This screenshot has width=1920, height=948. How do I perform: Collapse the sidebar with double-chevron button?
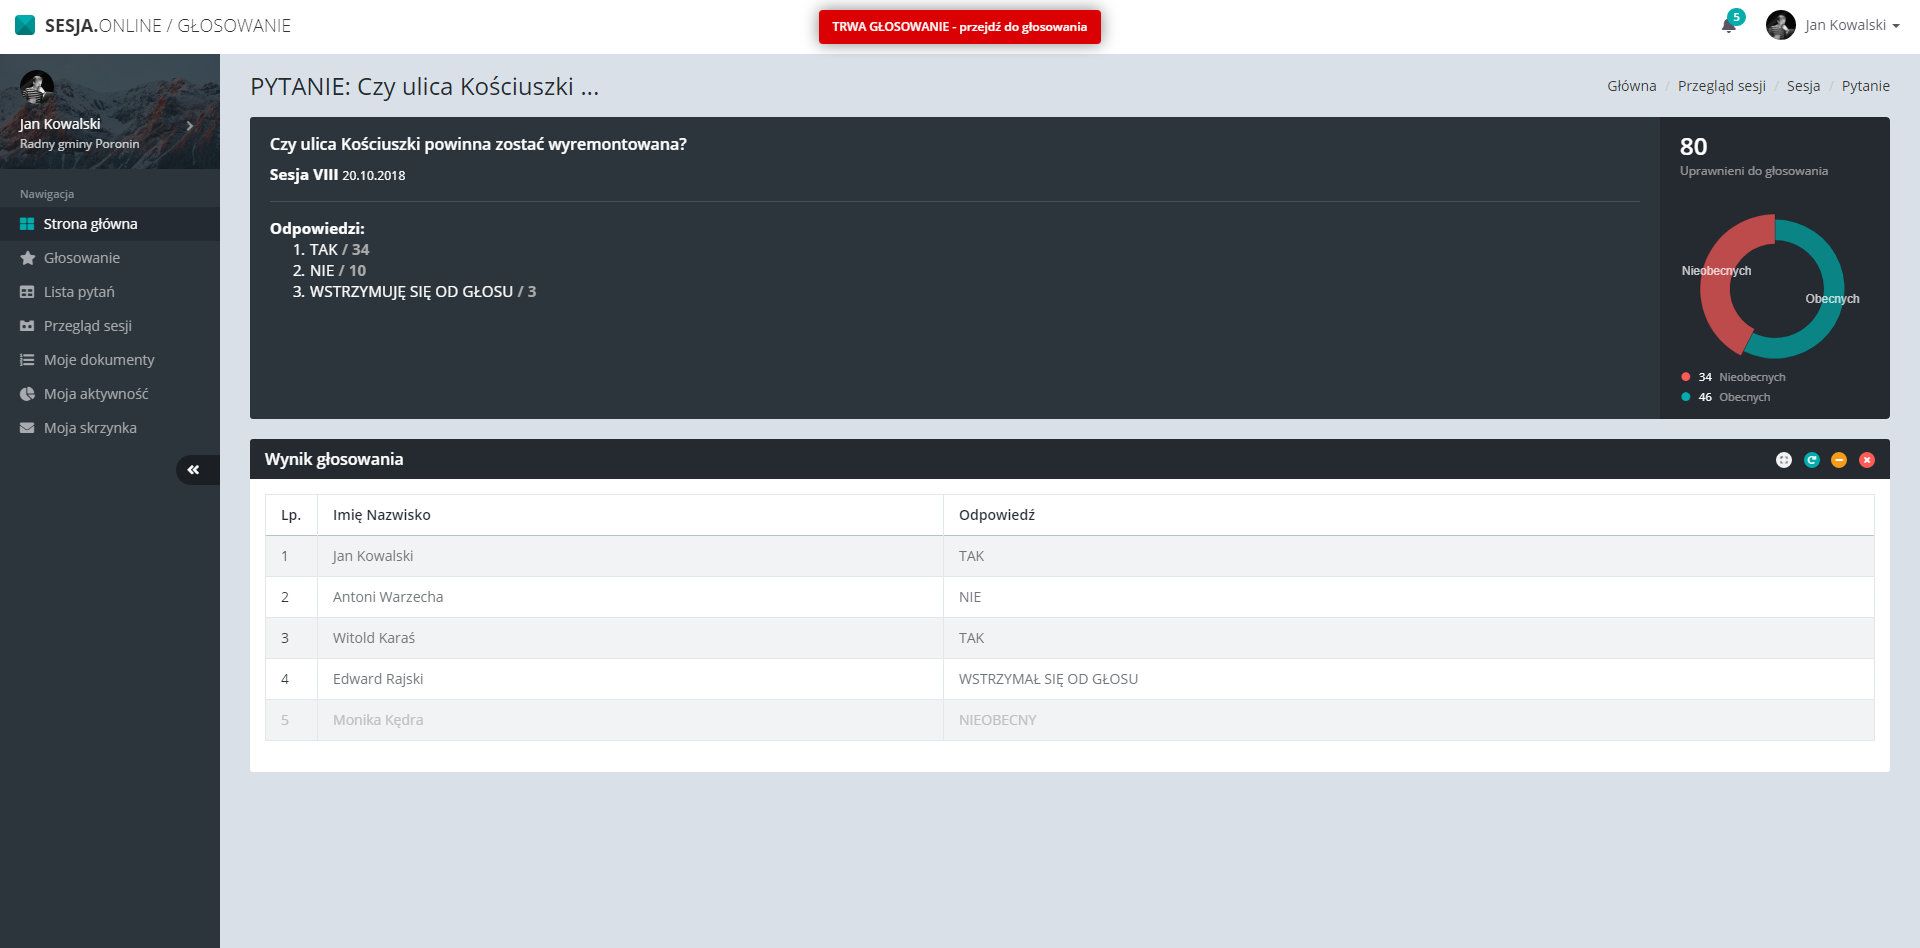194,470
